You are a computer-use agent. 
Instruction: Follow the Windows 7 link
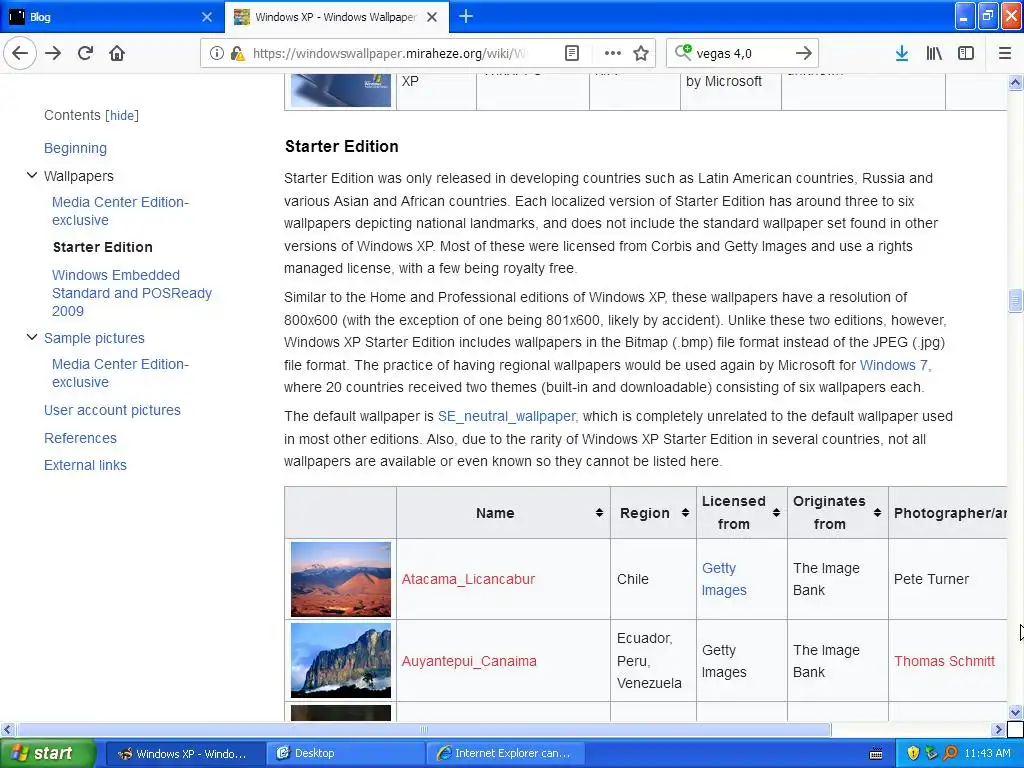(893, 365)
